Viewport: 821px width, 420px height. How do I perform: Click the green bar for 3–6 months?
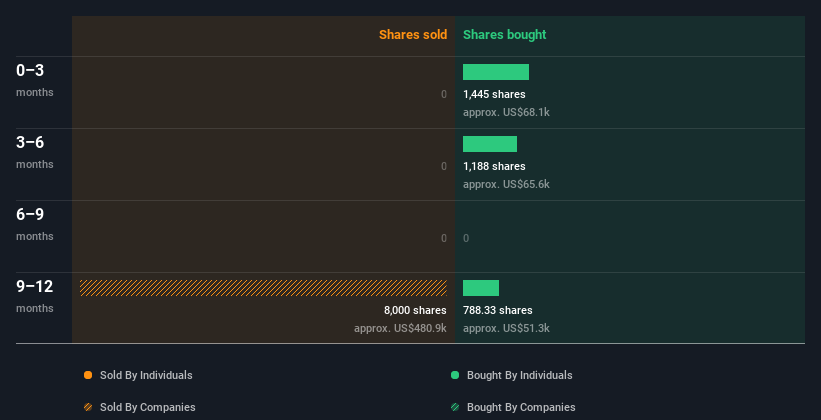coord(490,144)
